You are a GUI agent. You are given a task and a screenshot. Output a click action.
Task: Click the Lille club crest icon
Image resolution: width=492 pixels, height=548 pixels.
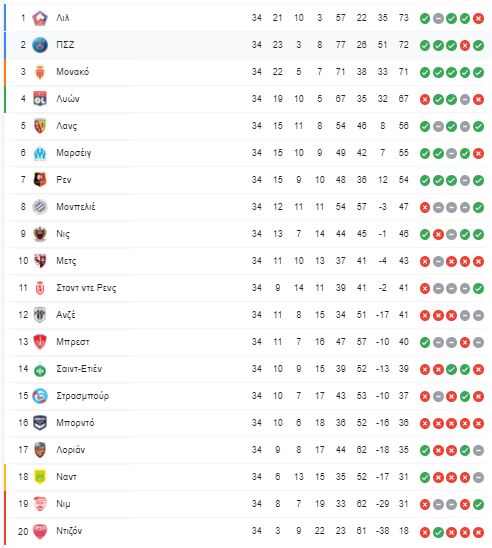click(40, 18)
